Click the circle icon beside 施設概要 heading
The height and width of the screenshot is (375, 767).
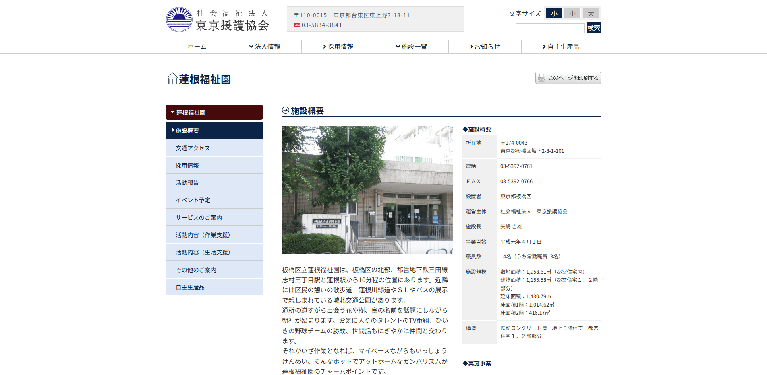coord(286,110)
